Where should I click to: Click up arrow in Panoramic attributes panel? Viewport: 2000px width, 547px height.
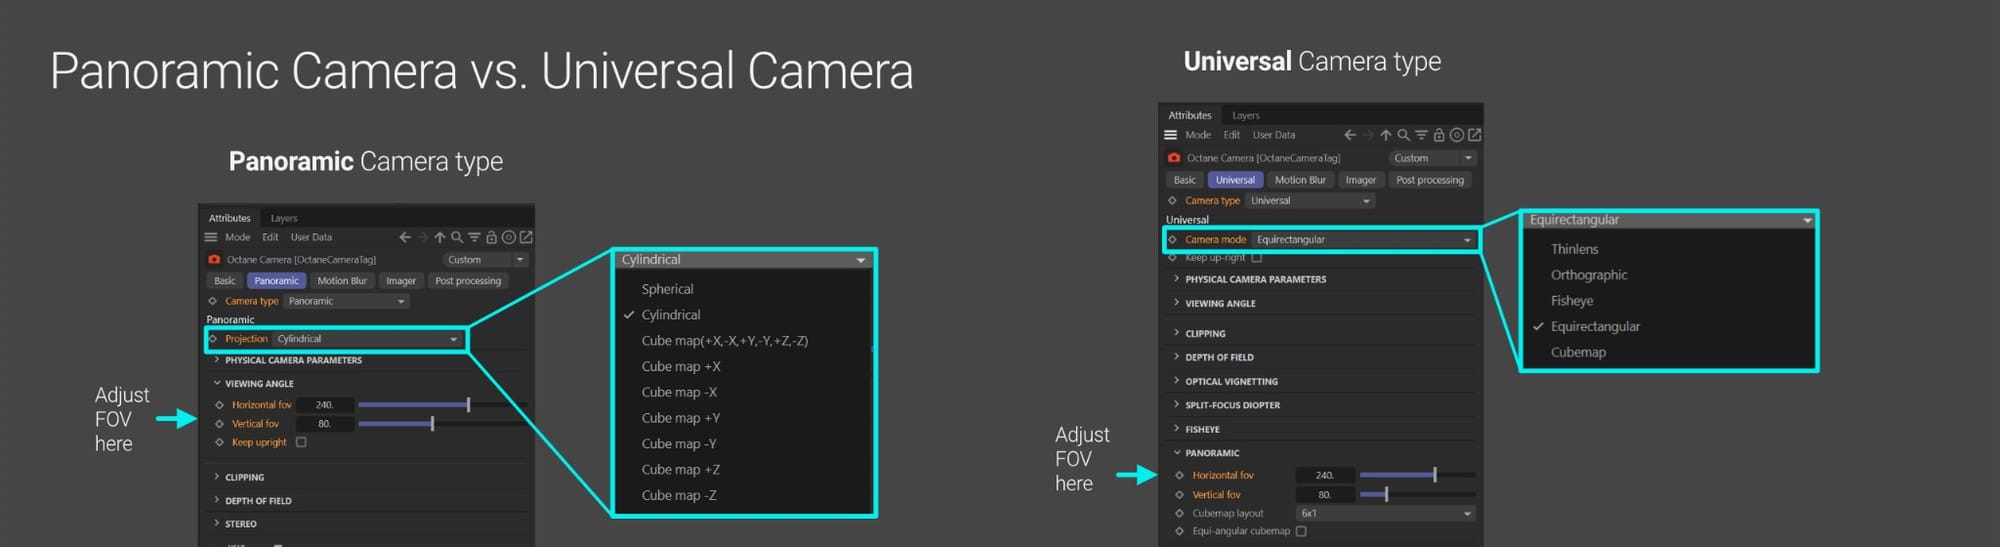tap(439, 237)
